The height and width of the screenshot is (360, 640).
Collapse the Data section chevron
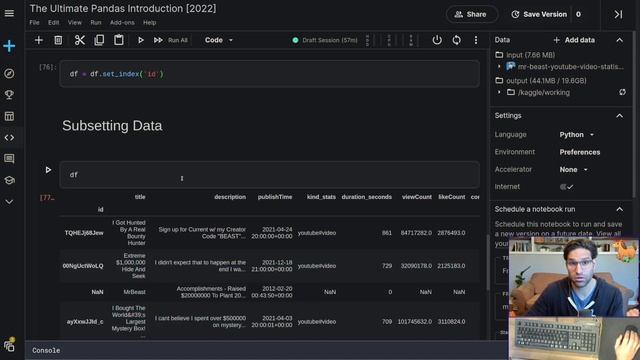pos(619,40)
